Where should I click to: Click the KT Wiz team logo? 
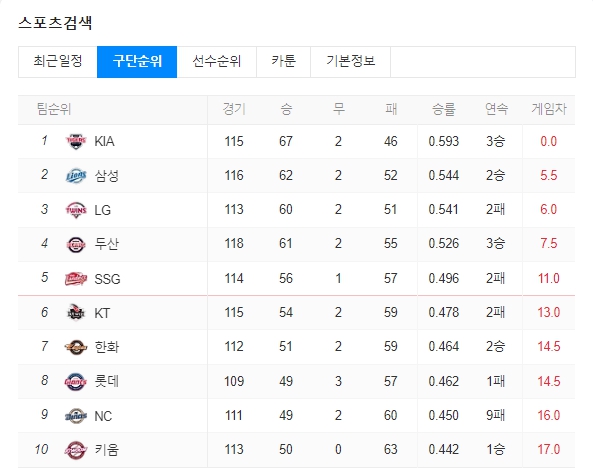tap(76, 312)
